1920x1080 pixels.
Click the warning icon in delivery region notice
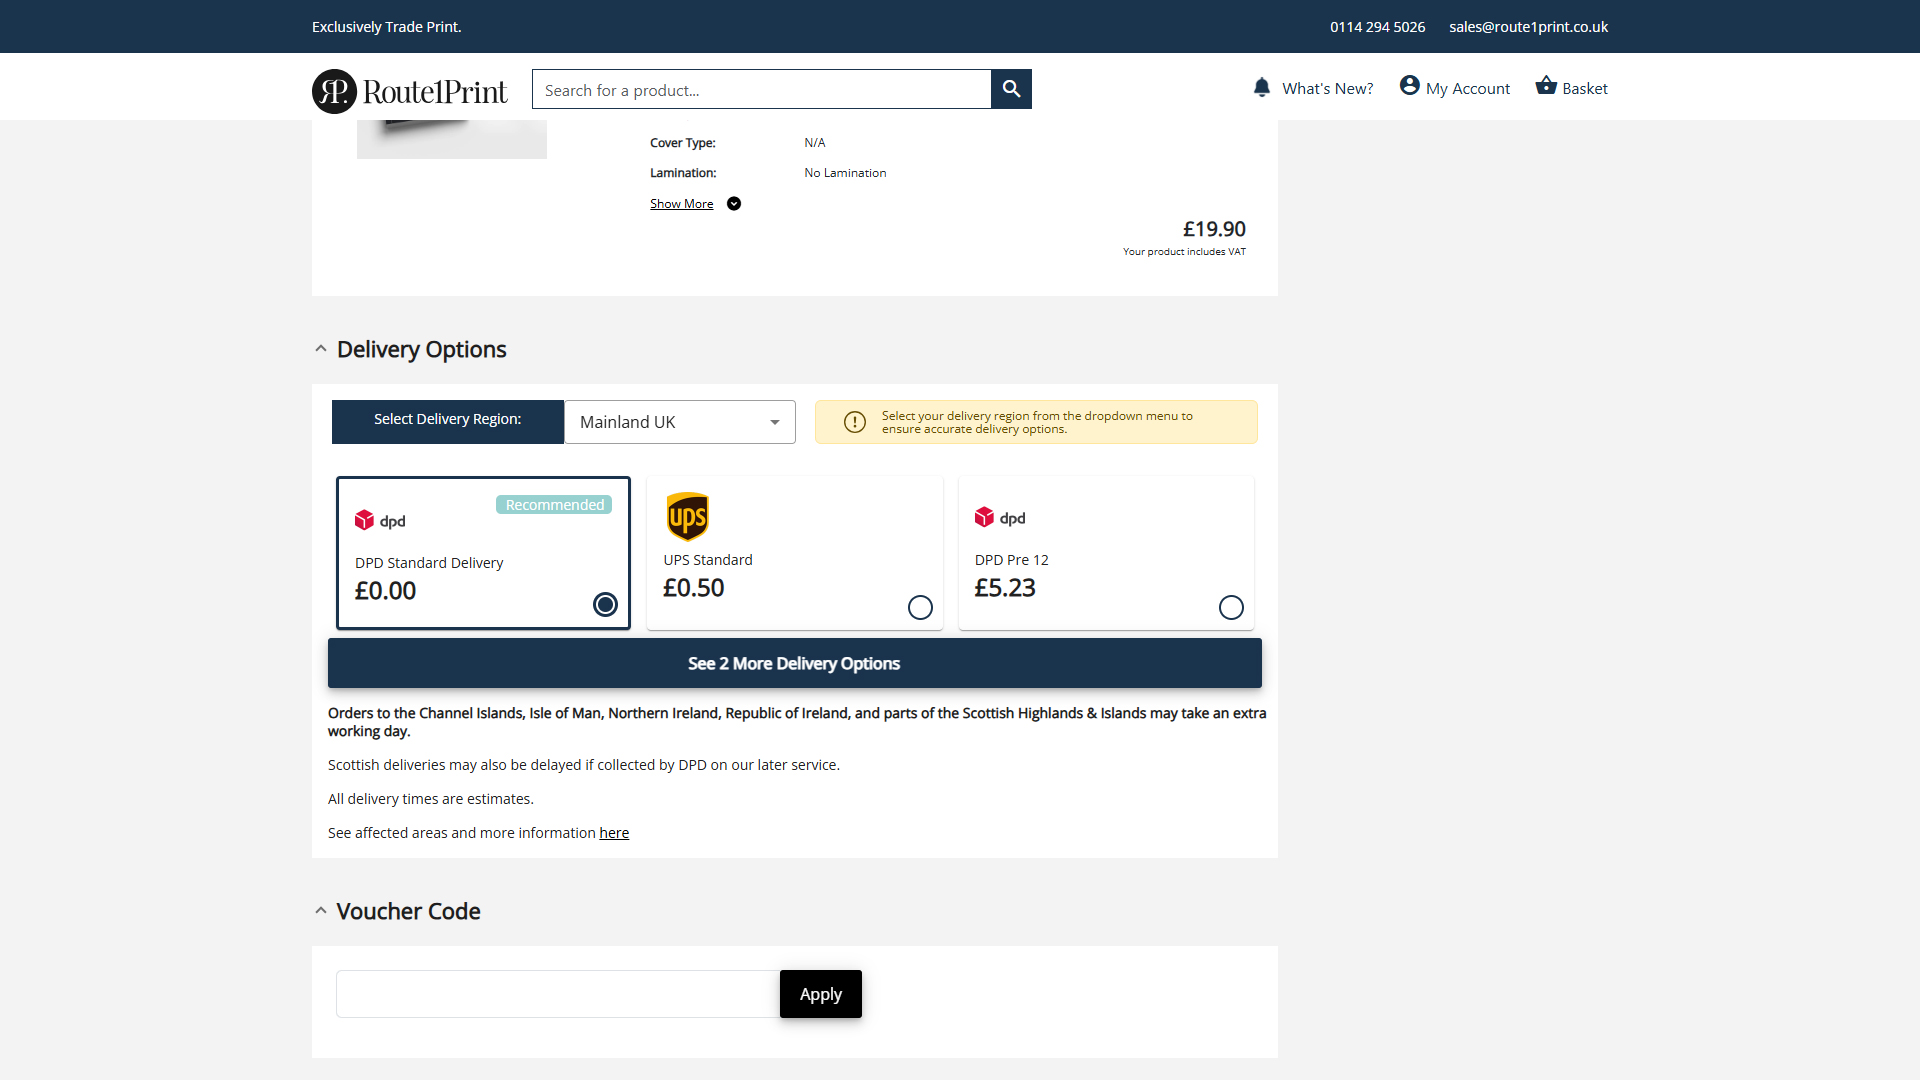[x=855, y=422]
